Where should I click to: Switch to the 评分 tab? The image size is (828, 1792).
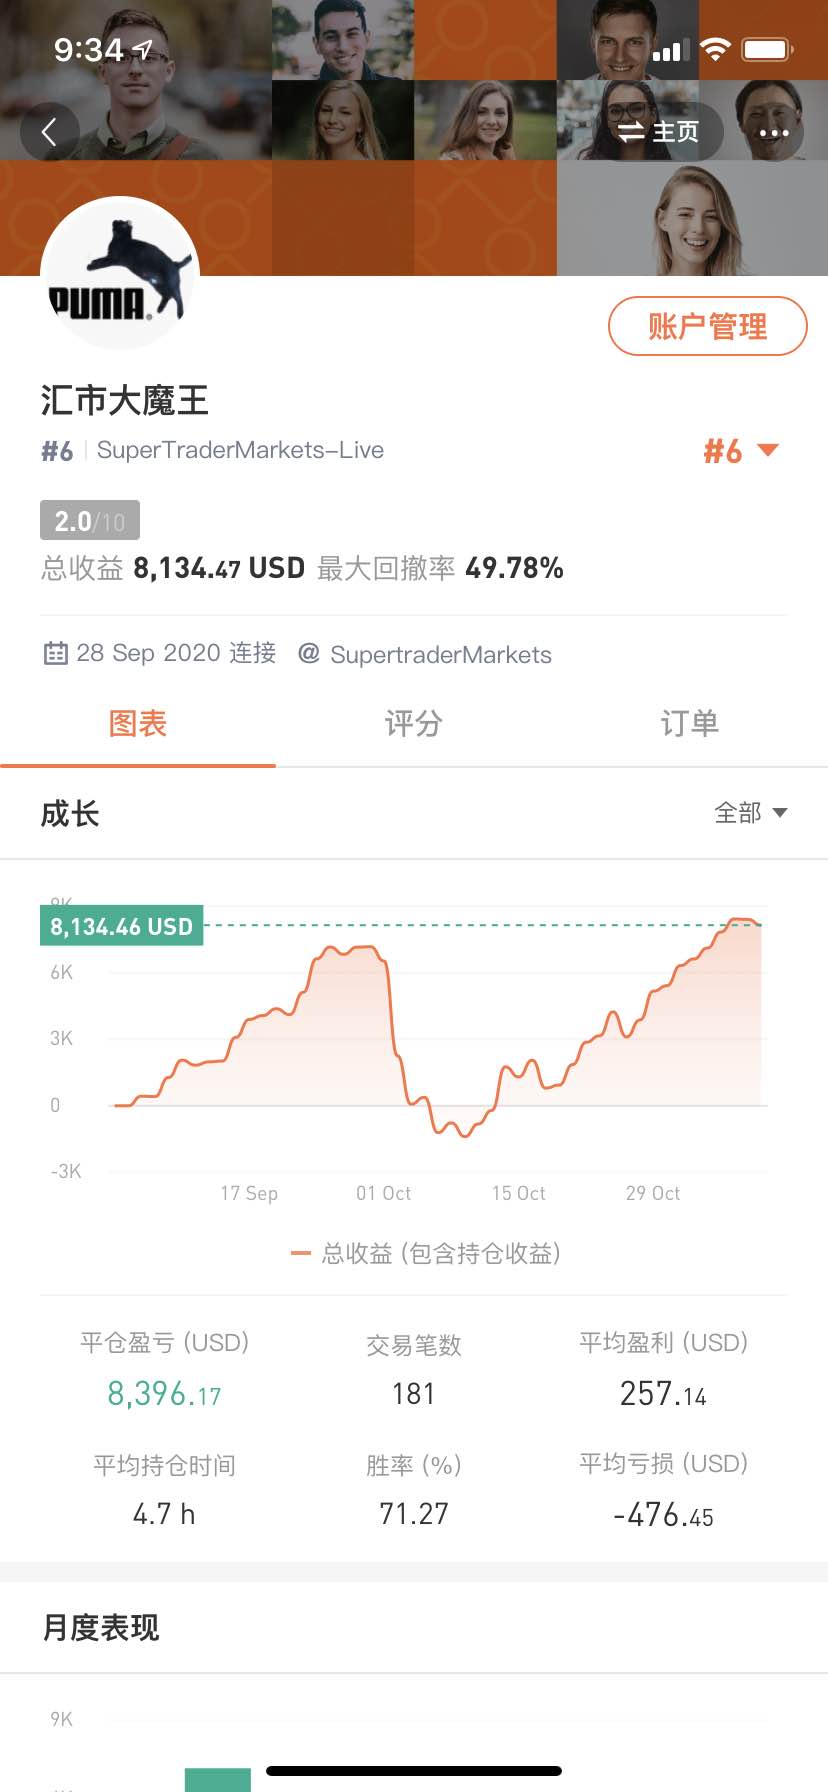click(413, 723)
